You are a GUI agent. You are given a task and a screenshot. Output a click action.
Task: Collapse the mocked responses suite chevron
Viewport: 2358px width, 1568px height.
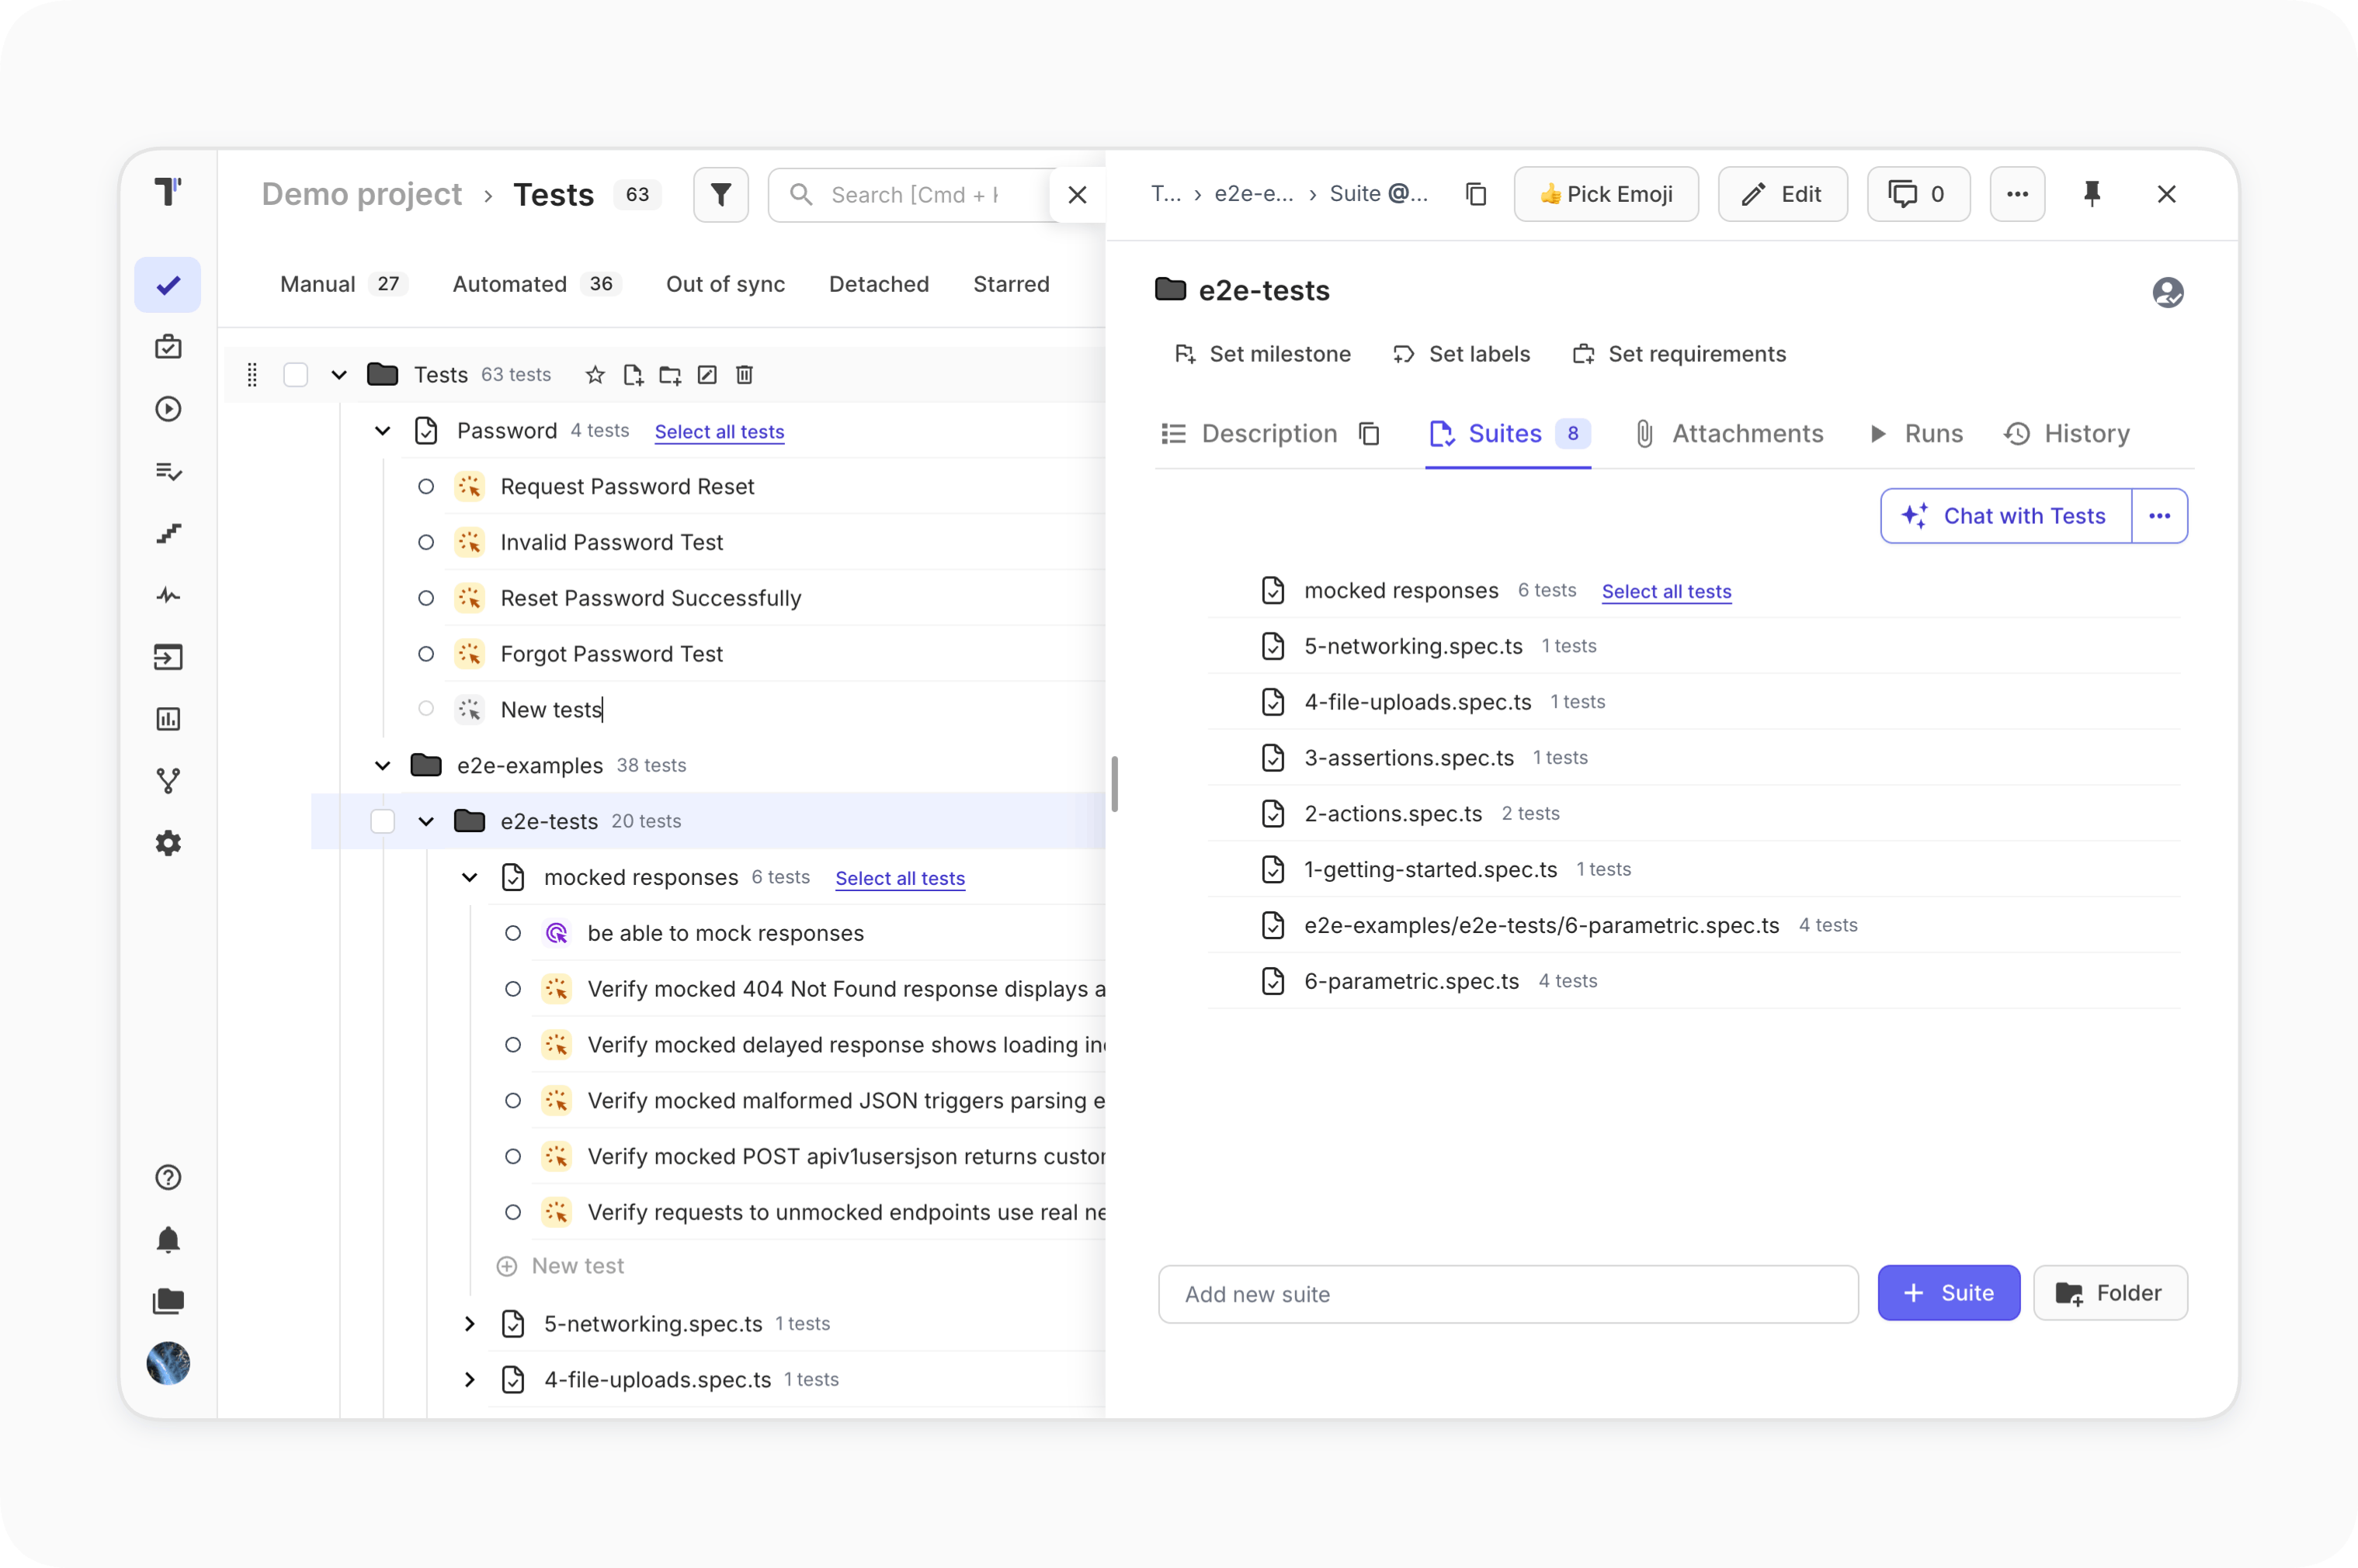[x=469, y=877]
